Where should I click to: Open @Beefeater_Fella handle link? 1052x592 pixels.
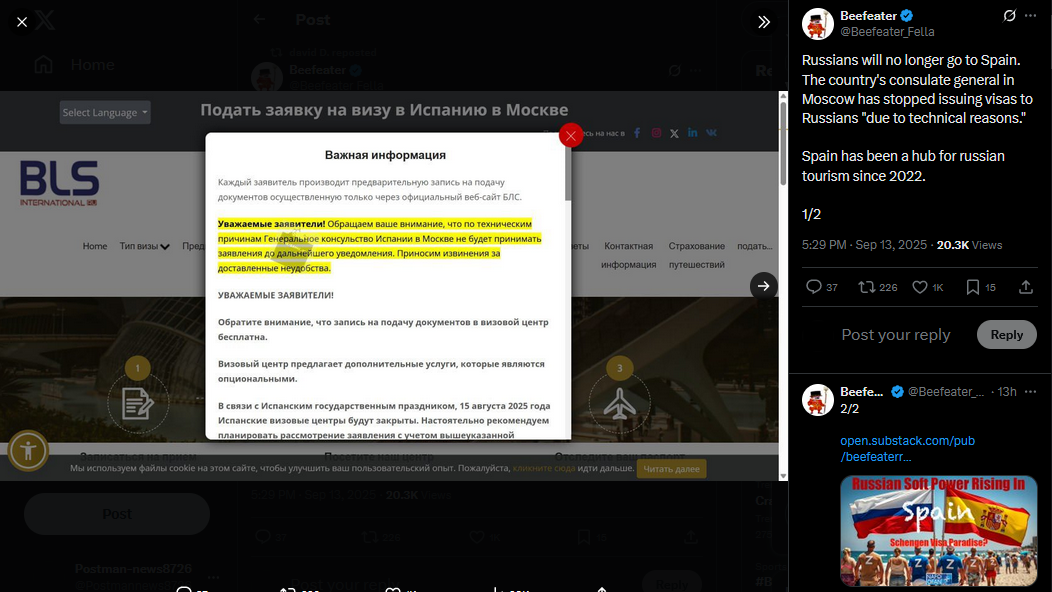click(887, 32)
